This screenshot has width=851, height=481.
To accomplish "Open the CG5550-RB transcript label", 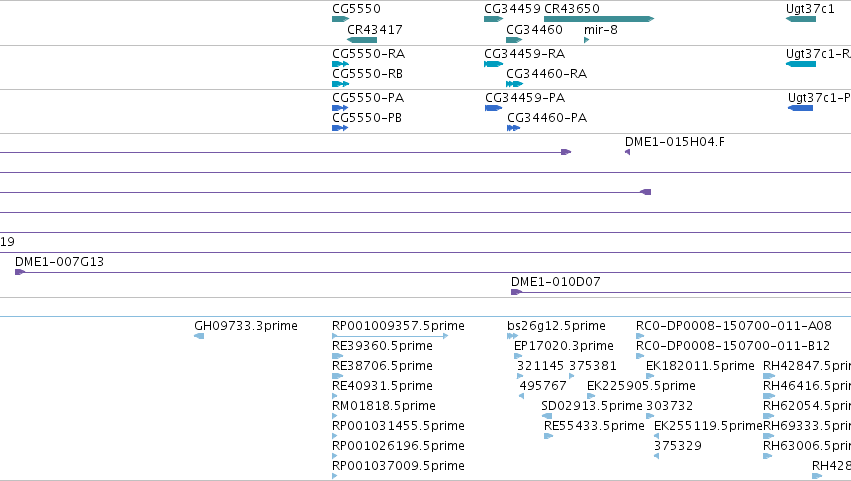I will (367, 74).
